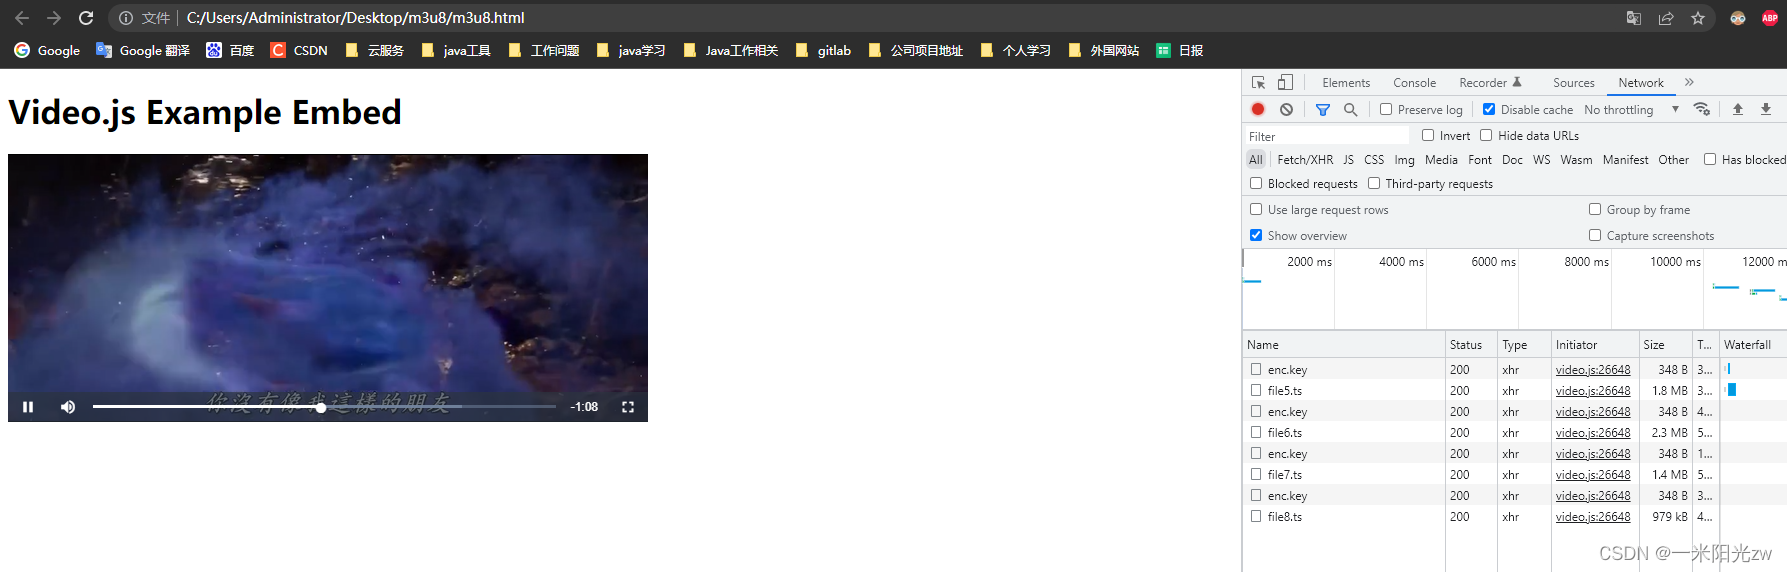Activate the inspect element picker

(x=1259, y=82)
